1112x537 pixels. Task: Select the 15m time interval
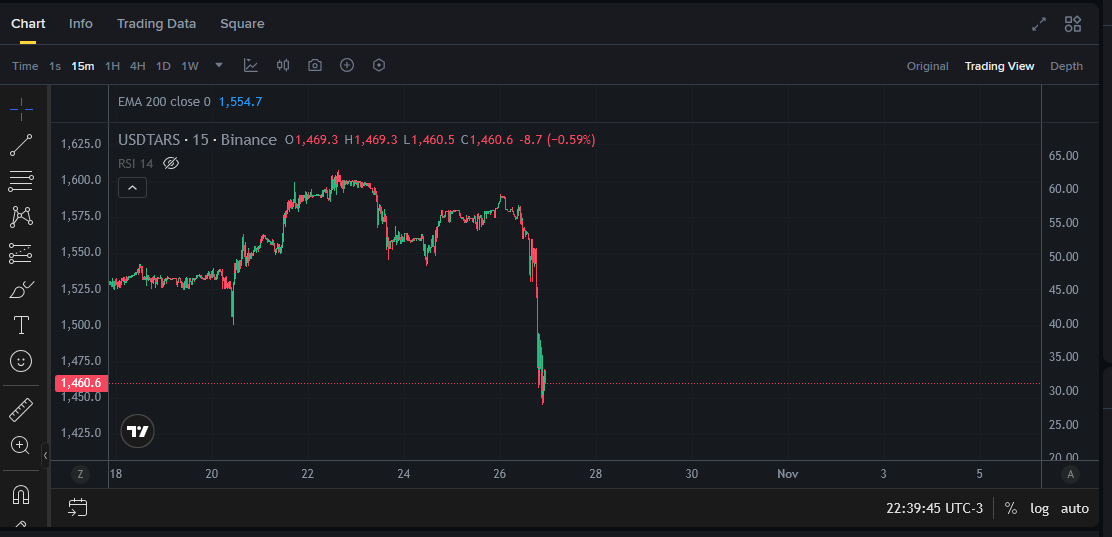click(82, 66)
